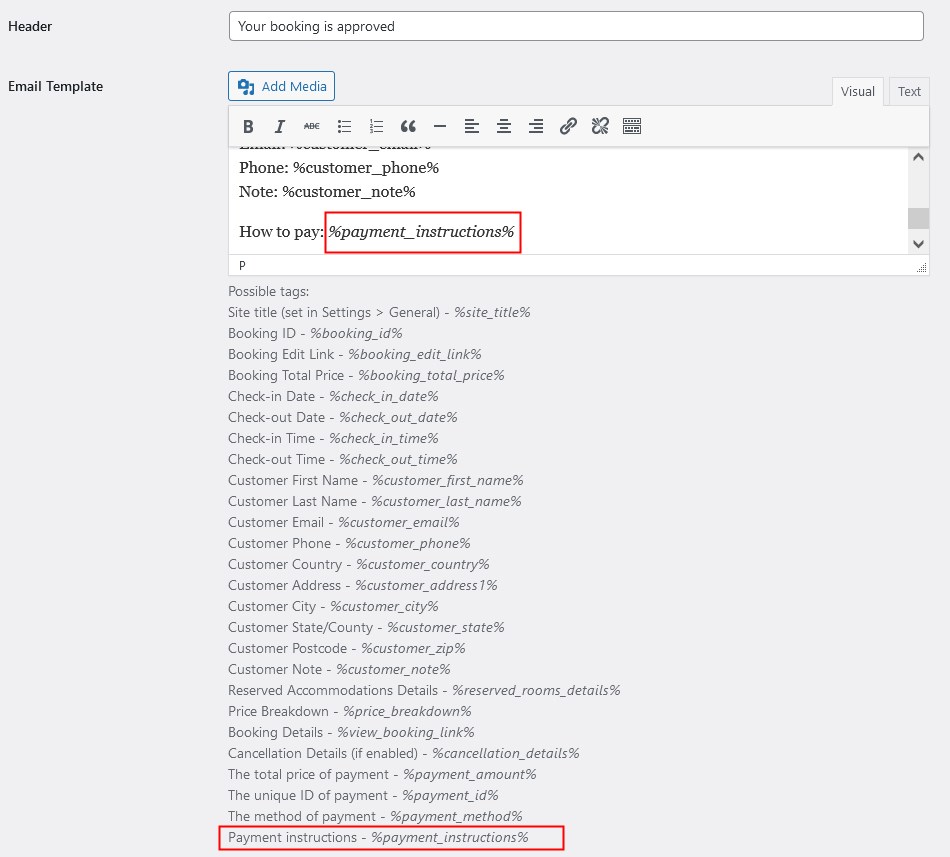The width and height of the screenshot is (950, 857).
Task: Click the %price_breakdown% tag
Action: pyautogui.click(x=407, y=712)
